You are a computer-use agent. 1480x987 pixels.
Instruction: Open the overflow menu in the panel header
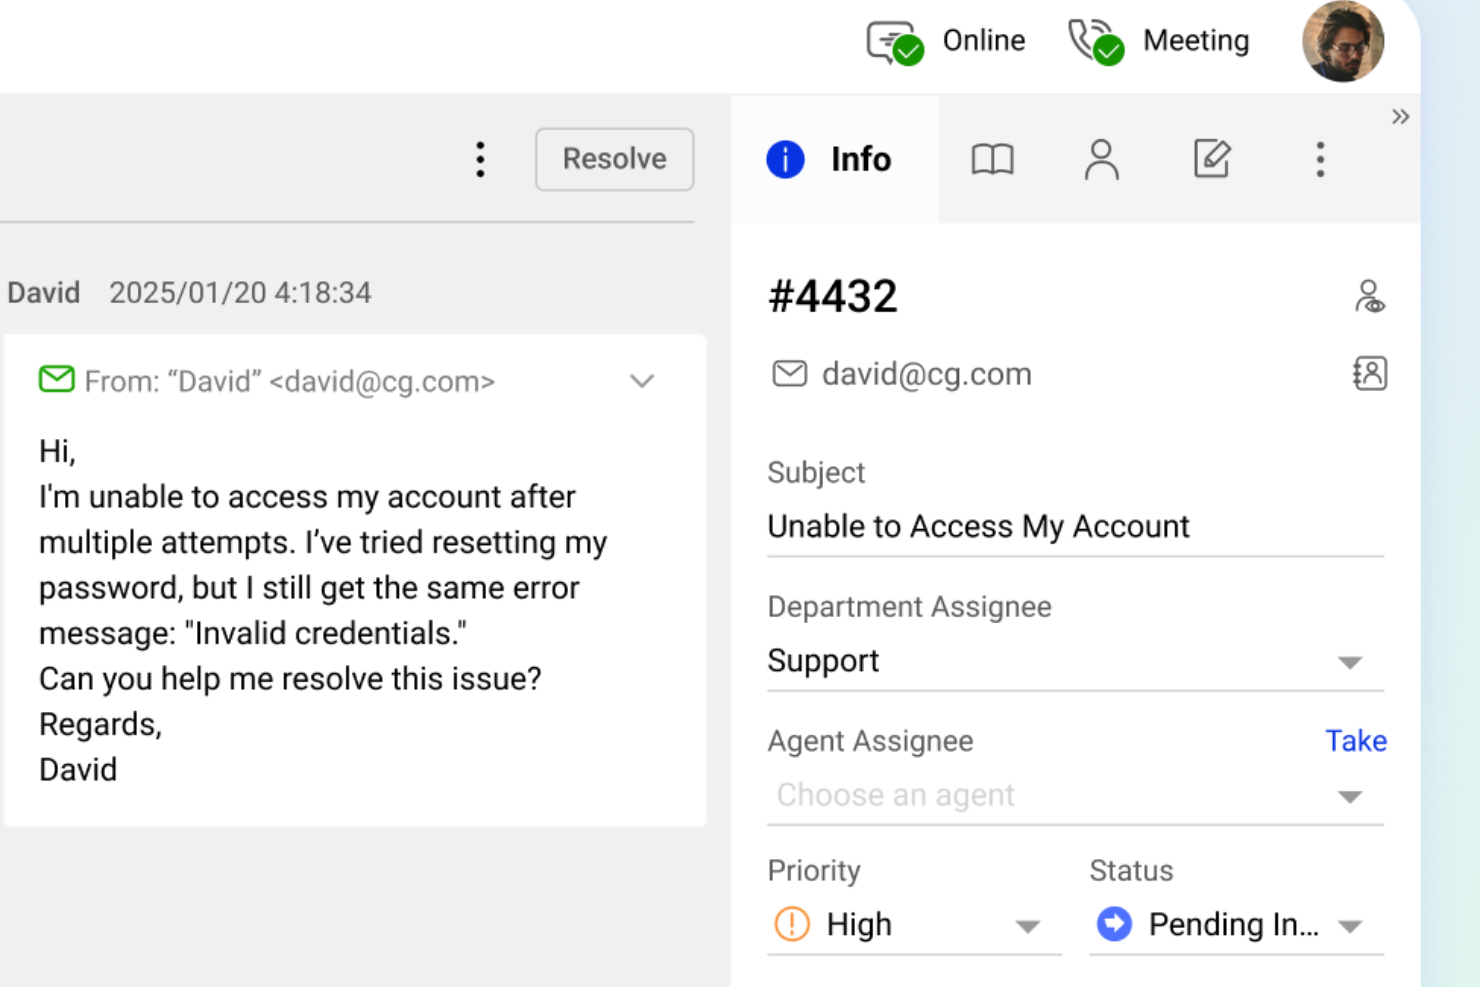pyautogui.click(x=1320, y=158)
